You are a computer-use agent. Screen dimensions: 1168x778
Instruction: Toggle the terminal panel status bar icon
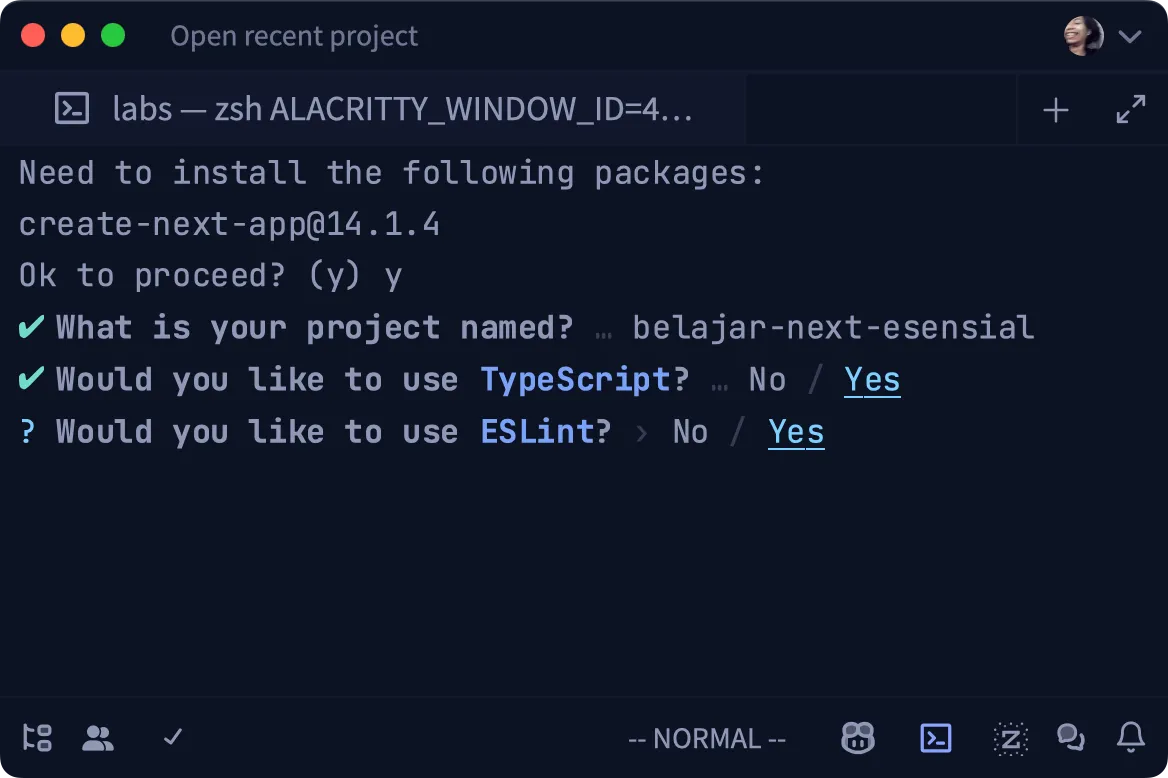tap(936, 739)
